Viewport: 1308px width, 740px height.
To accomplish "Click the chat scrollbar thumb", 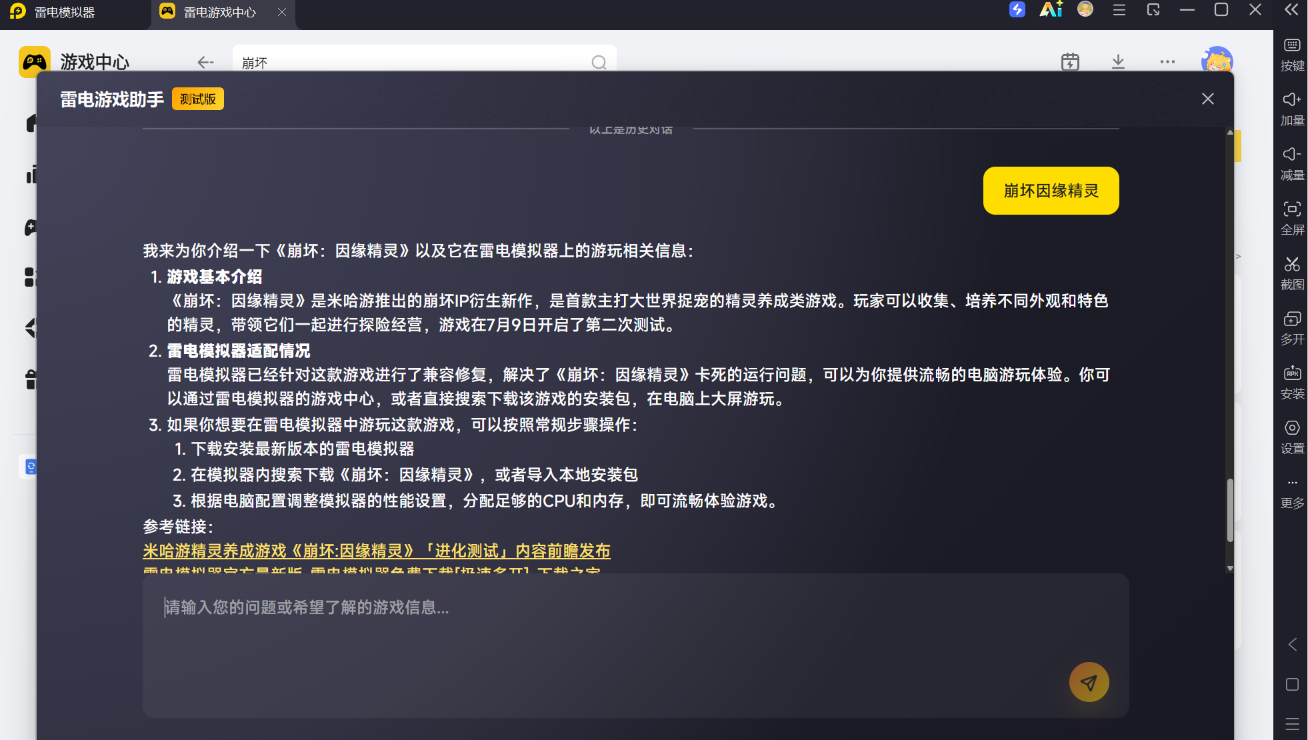I will [1230, 510].
